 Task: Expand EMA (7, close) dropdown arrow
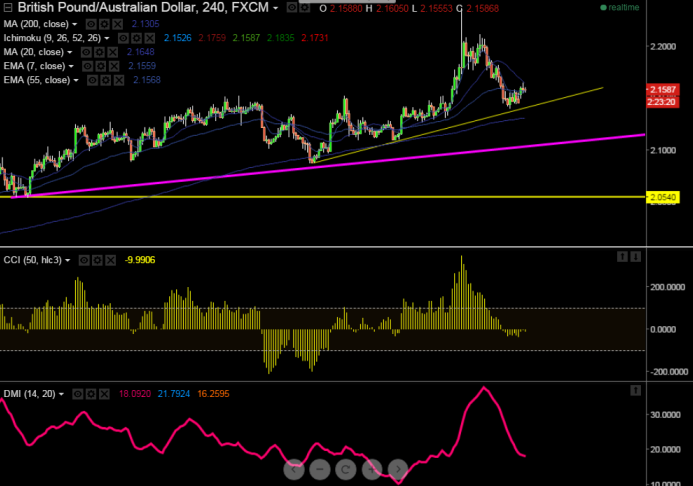click(71, 67)
